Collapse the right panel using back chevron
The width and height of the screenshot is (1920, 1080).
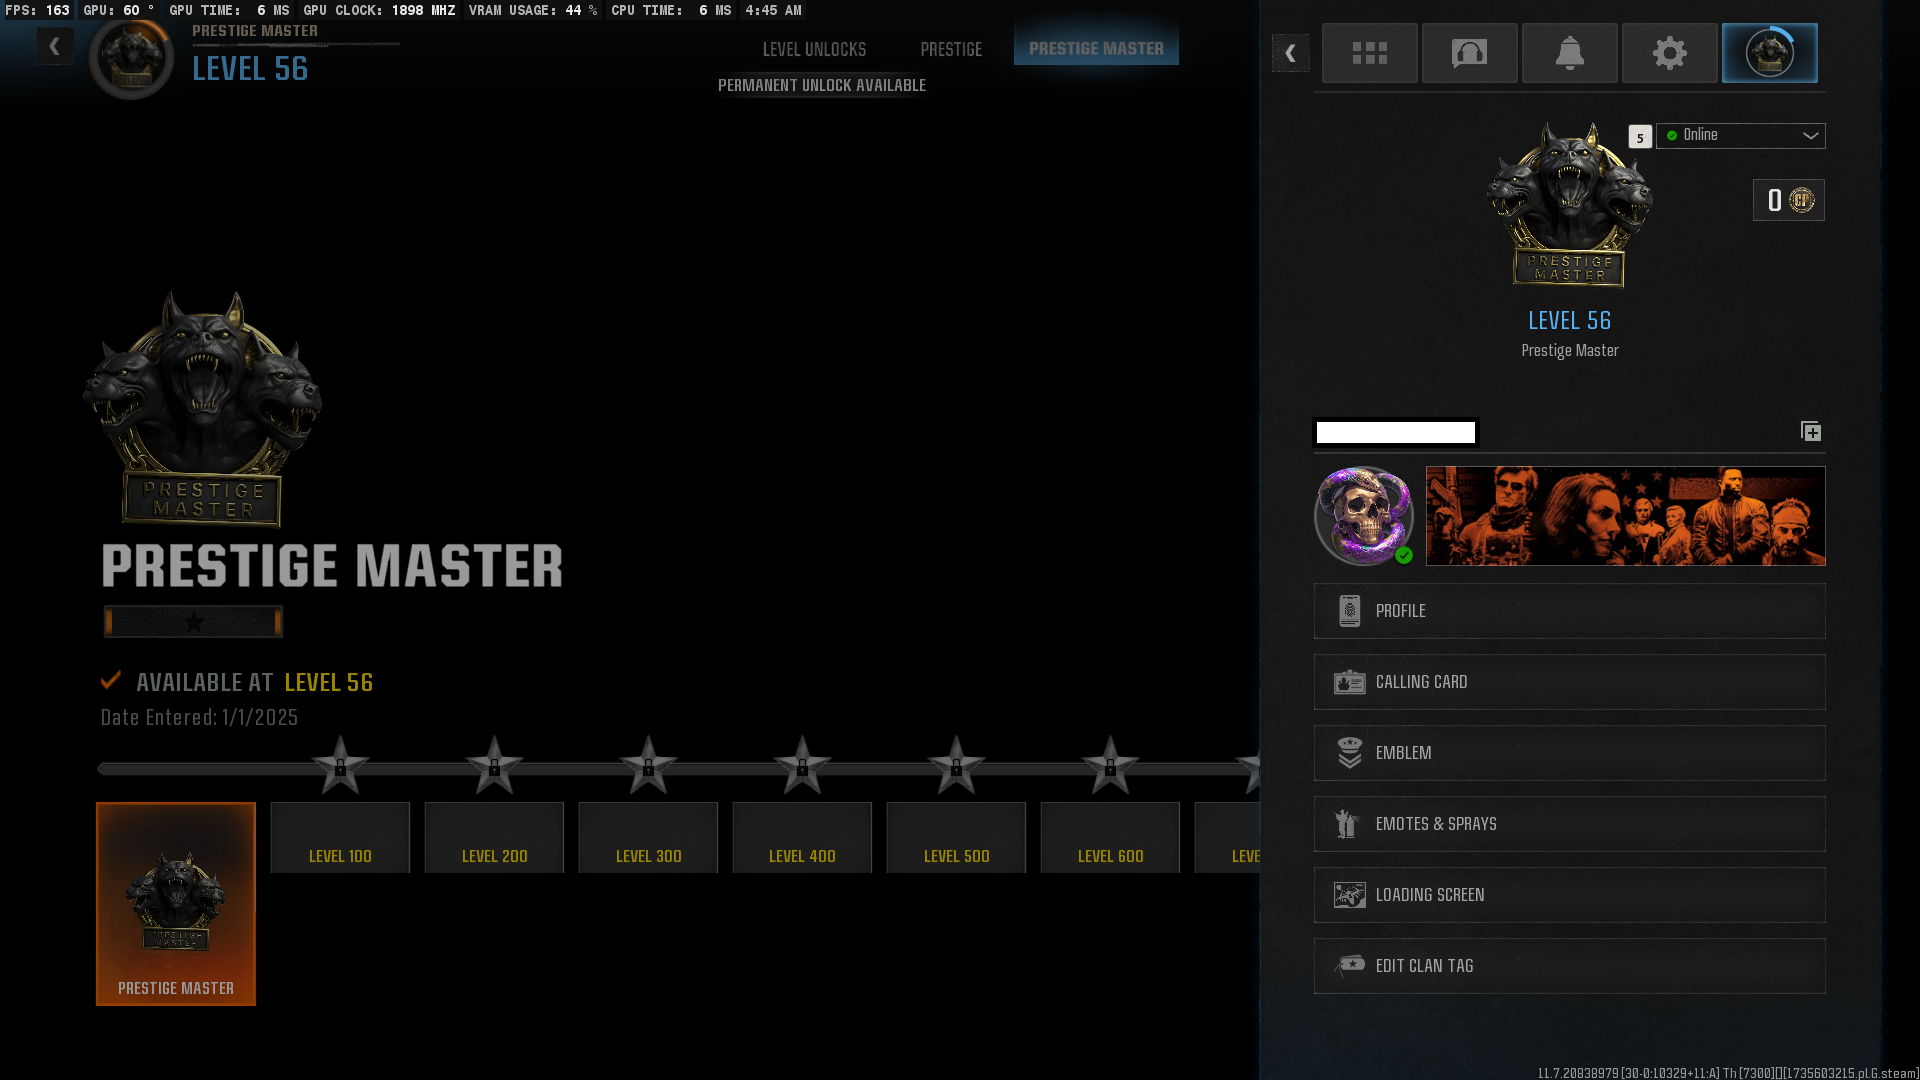[x=1290, y=53]
